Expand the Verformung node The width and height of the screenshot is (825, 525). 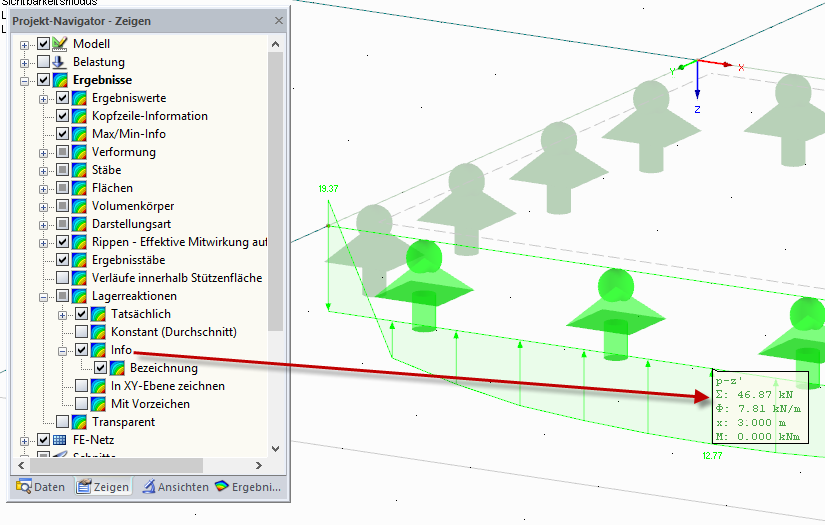pos(43,153)
